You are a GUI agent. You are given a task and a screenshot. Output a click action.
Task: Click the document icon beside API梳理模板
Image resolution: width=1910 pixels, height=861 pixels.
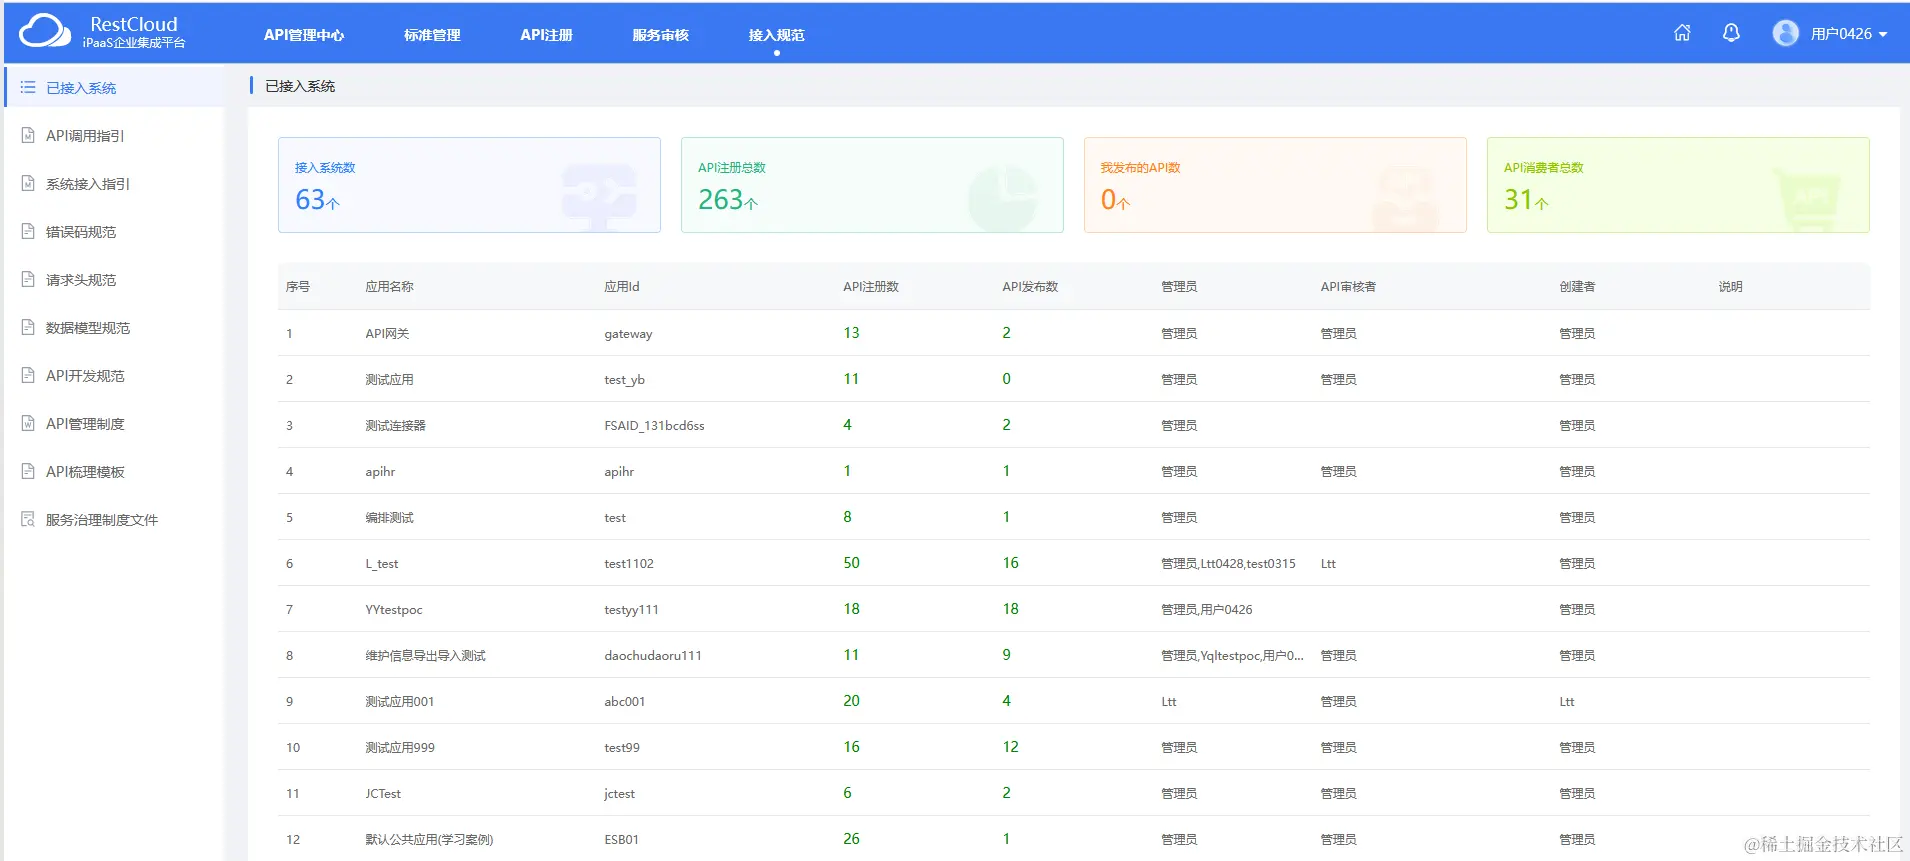(x=28, y=472)
